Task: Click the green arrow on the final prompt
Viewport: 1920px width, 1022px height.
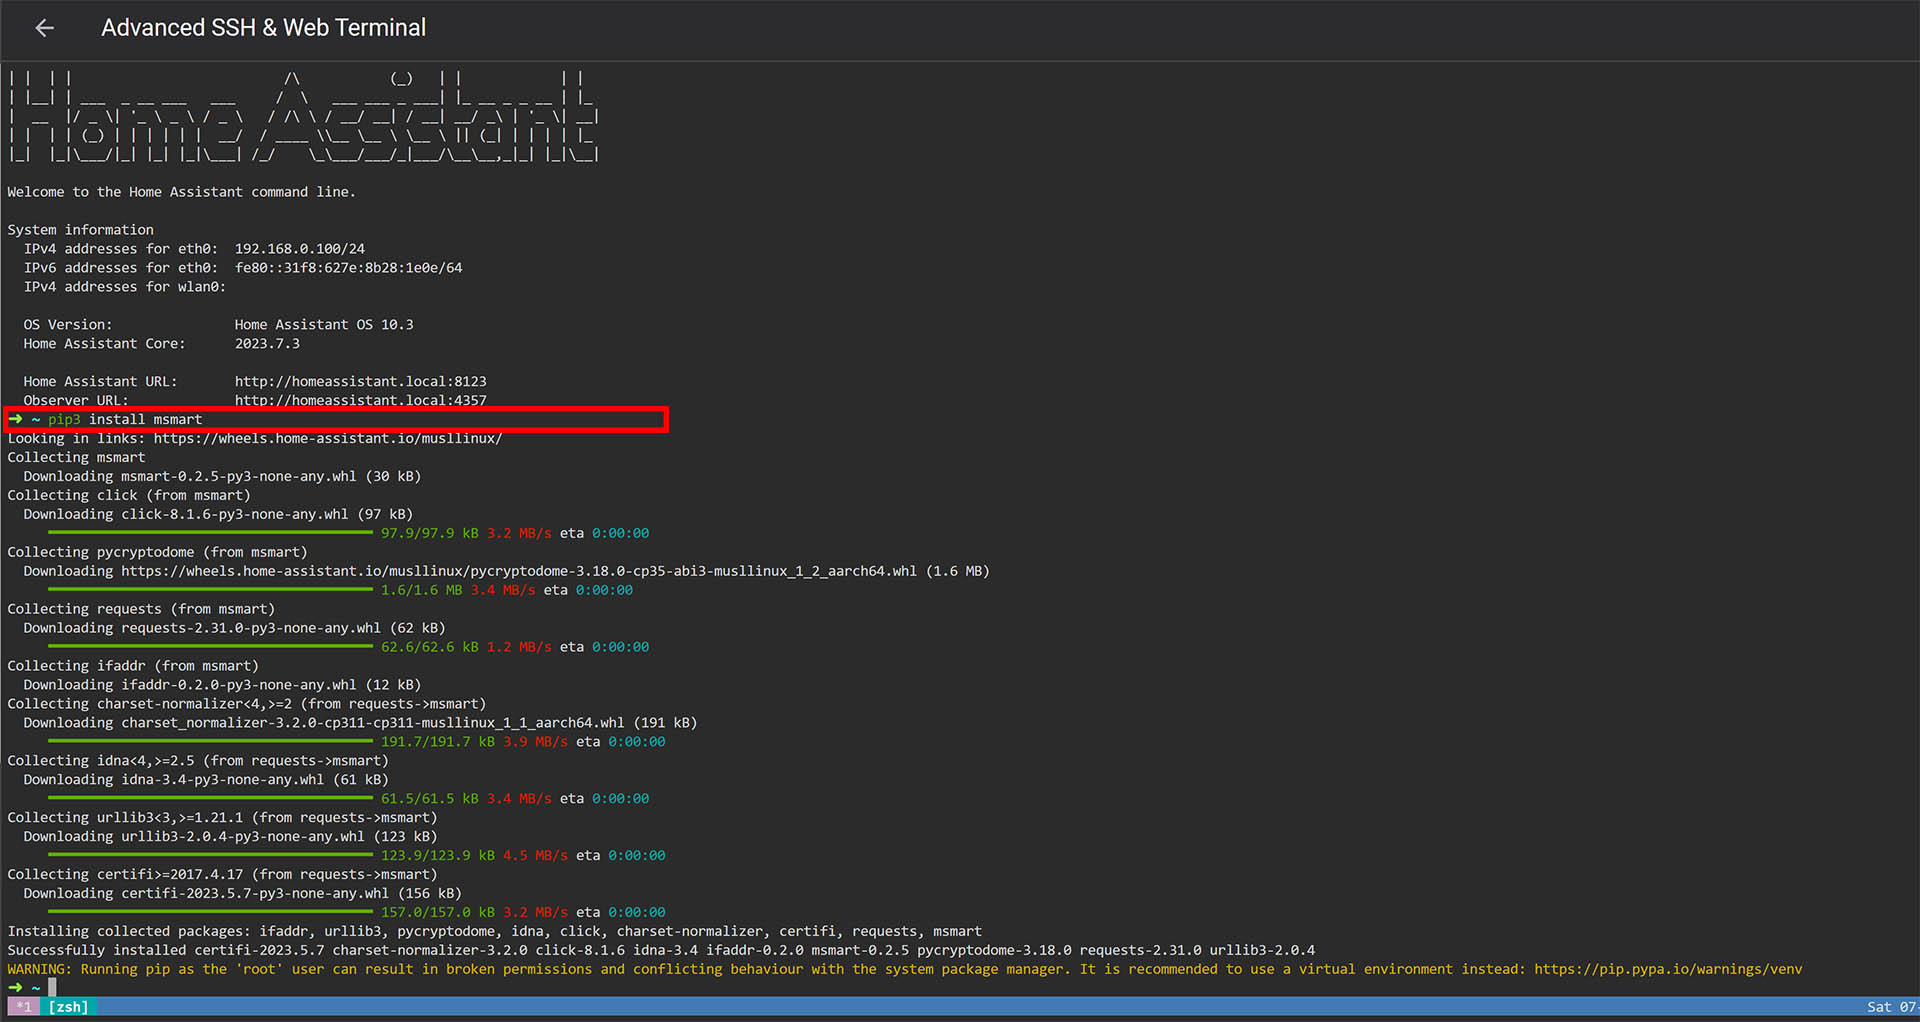Action: (15, 988)
